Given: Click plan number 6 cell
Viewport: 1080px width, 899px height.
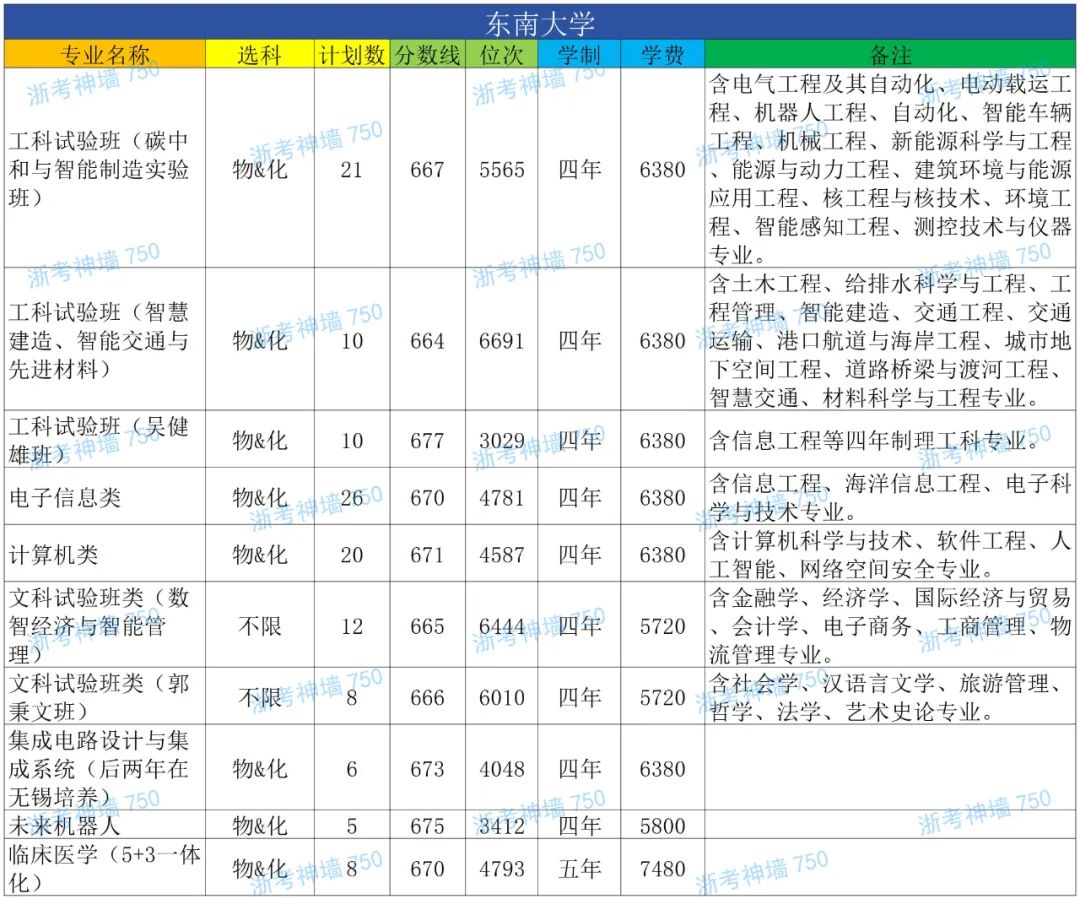Looking at the screenshot, I should [x=352, y=769].
